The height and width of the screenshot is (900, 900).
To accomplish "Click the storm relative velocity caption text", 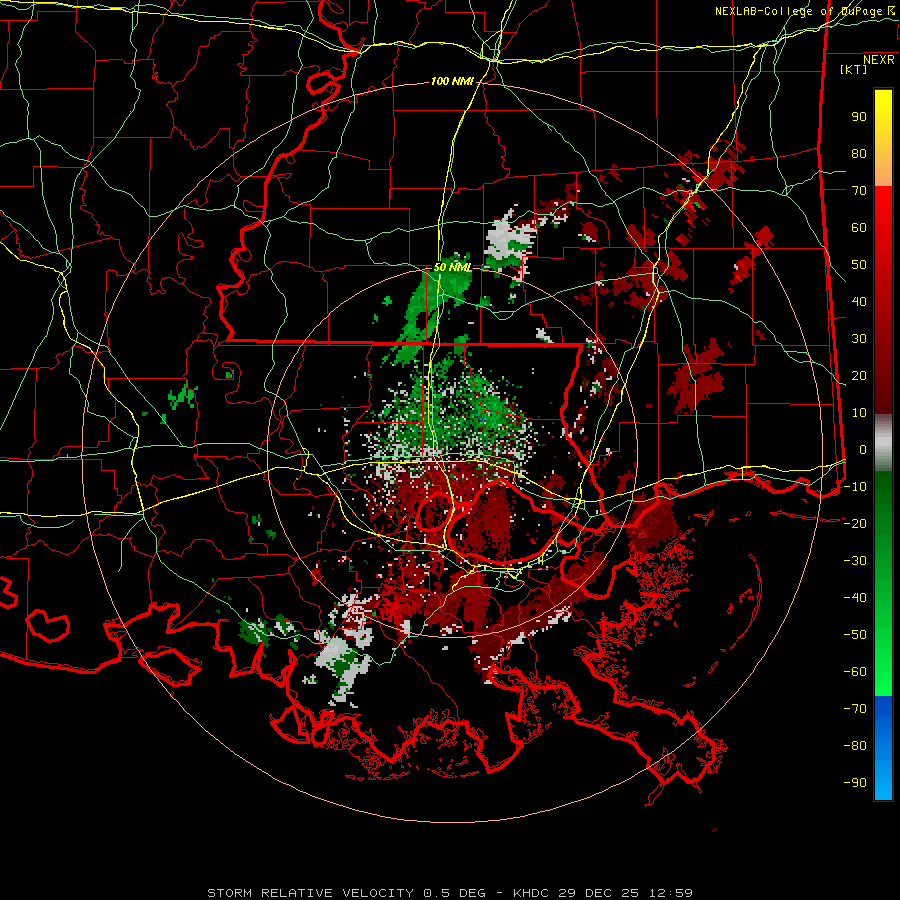I will [449, 893].
